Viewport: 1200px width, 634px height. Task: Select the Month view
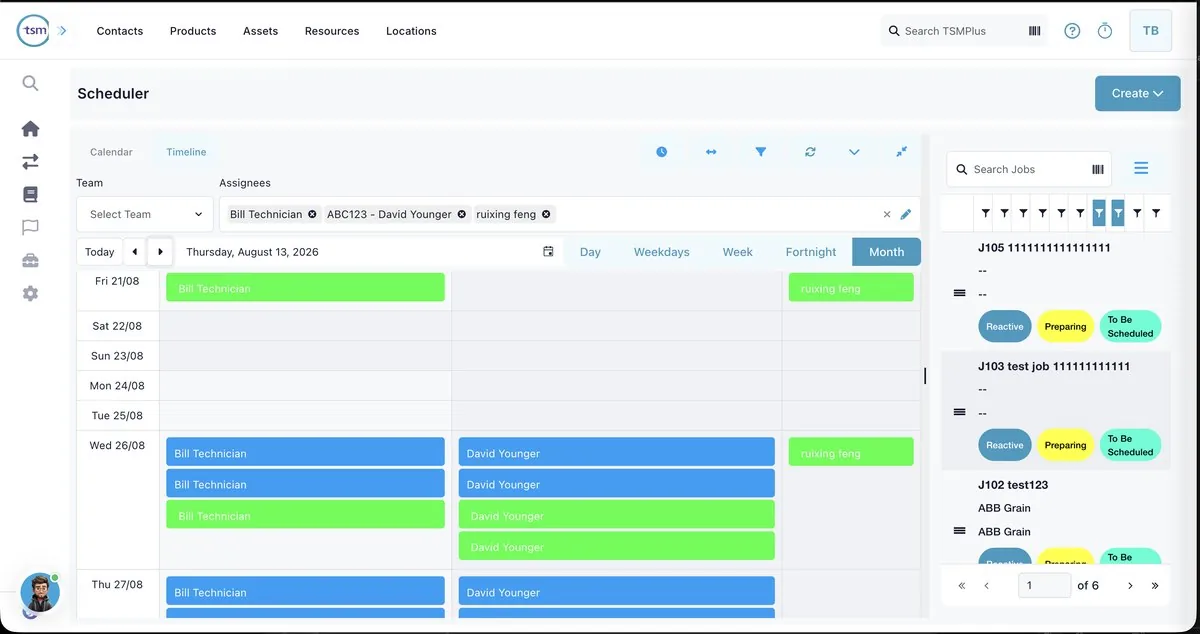click(x=886, y=252)
